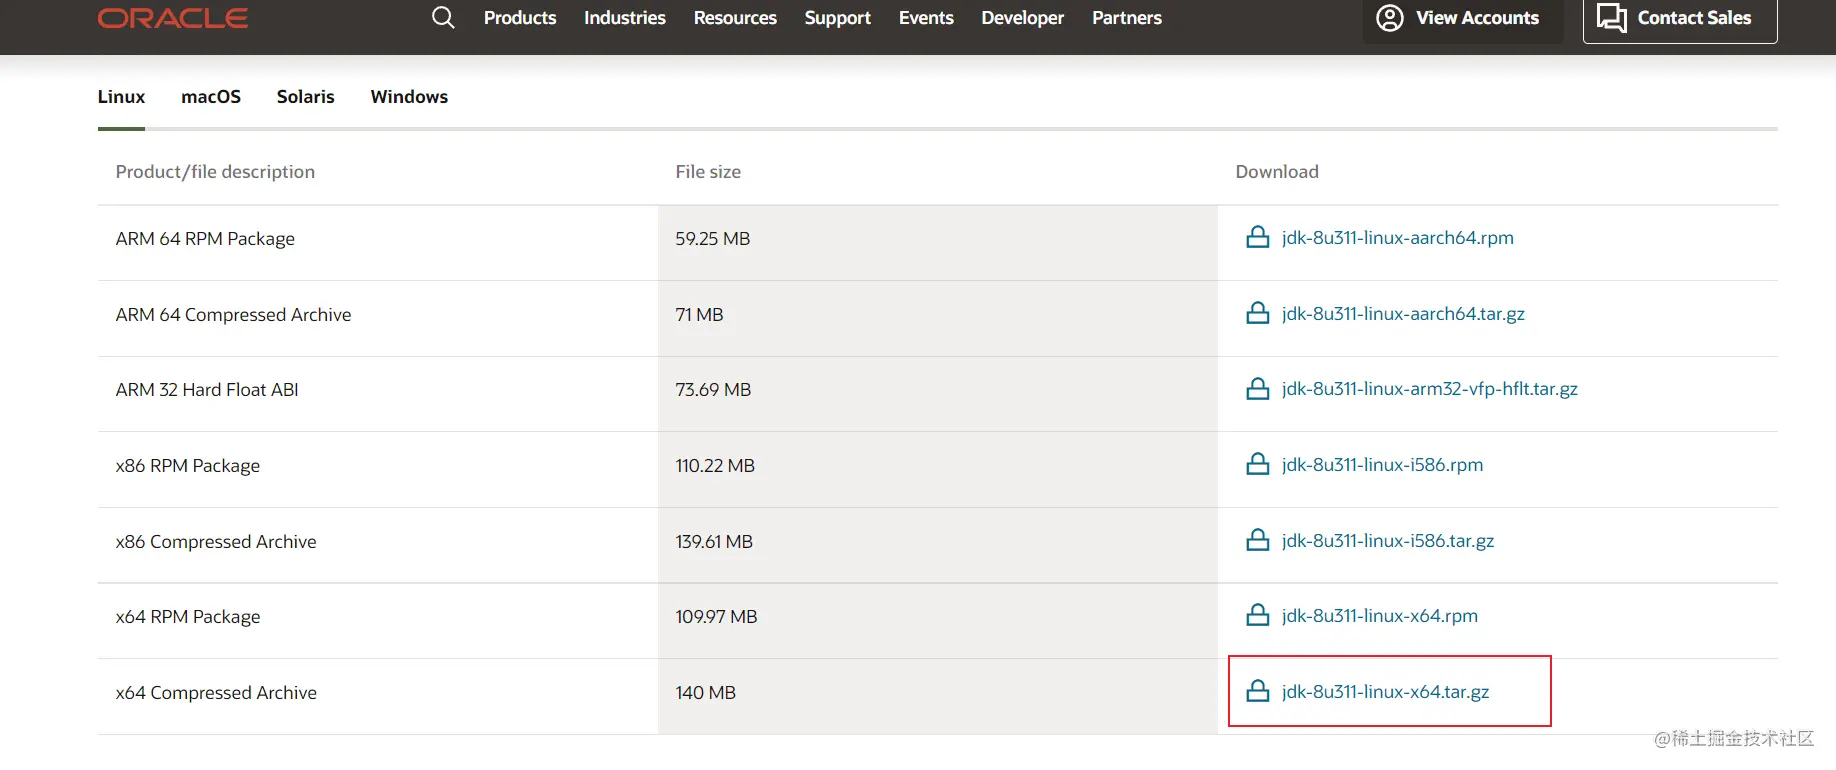Open the Resources menu
The height and width of the screenshot is (770, 1836).
(x=735, y=18)
